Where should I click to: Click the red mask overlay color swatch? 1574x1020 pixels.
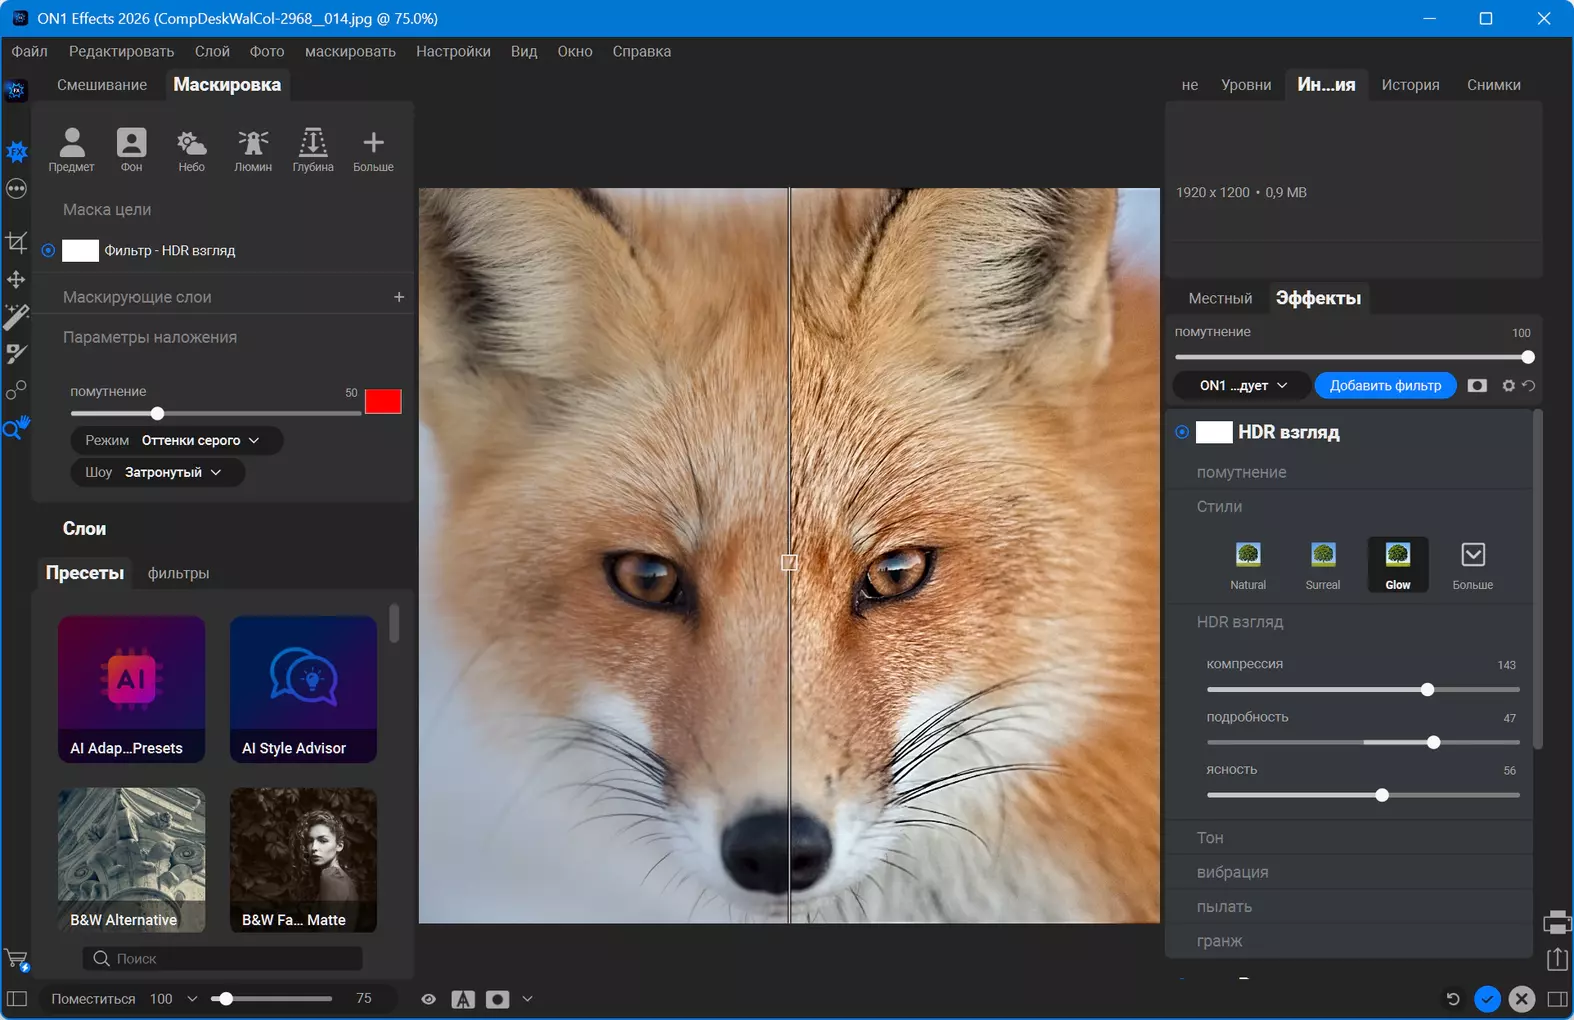point(383,401)
